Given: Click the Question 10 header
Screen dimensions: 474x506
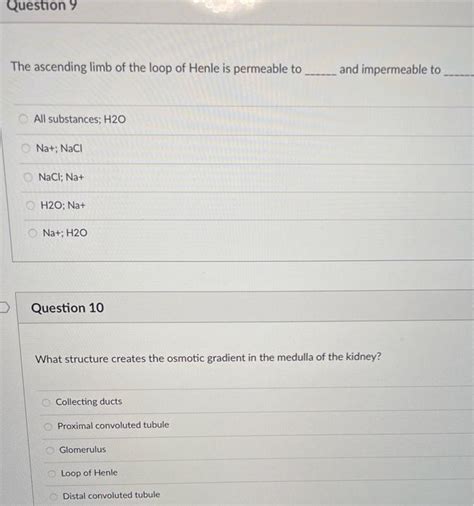Looking at the screenshot, I should tap(67, 308).
